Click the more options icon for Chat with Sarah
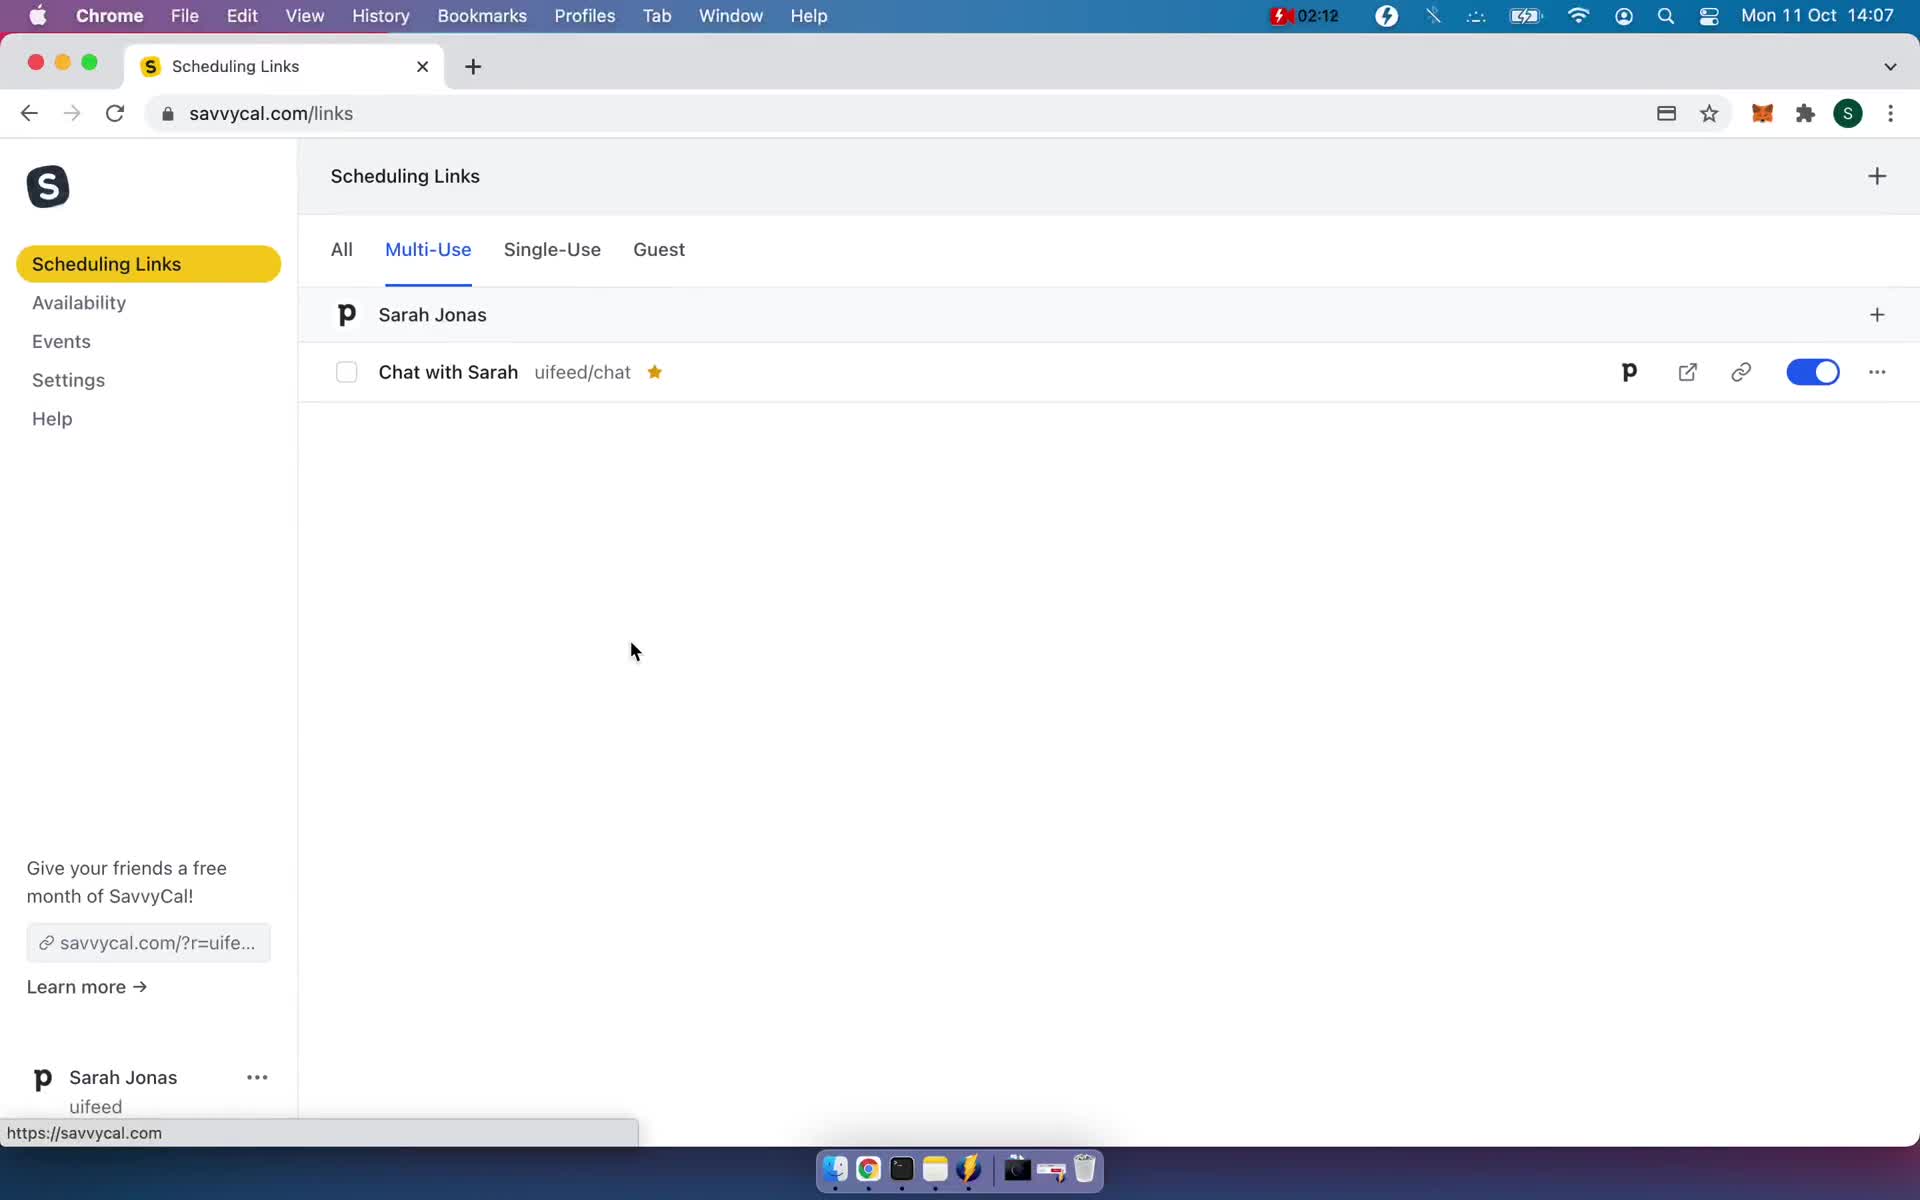This screenshot has width=1920, height=1200. pyautogui.click(x=1876, y=371)
